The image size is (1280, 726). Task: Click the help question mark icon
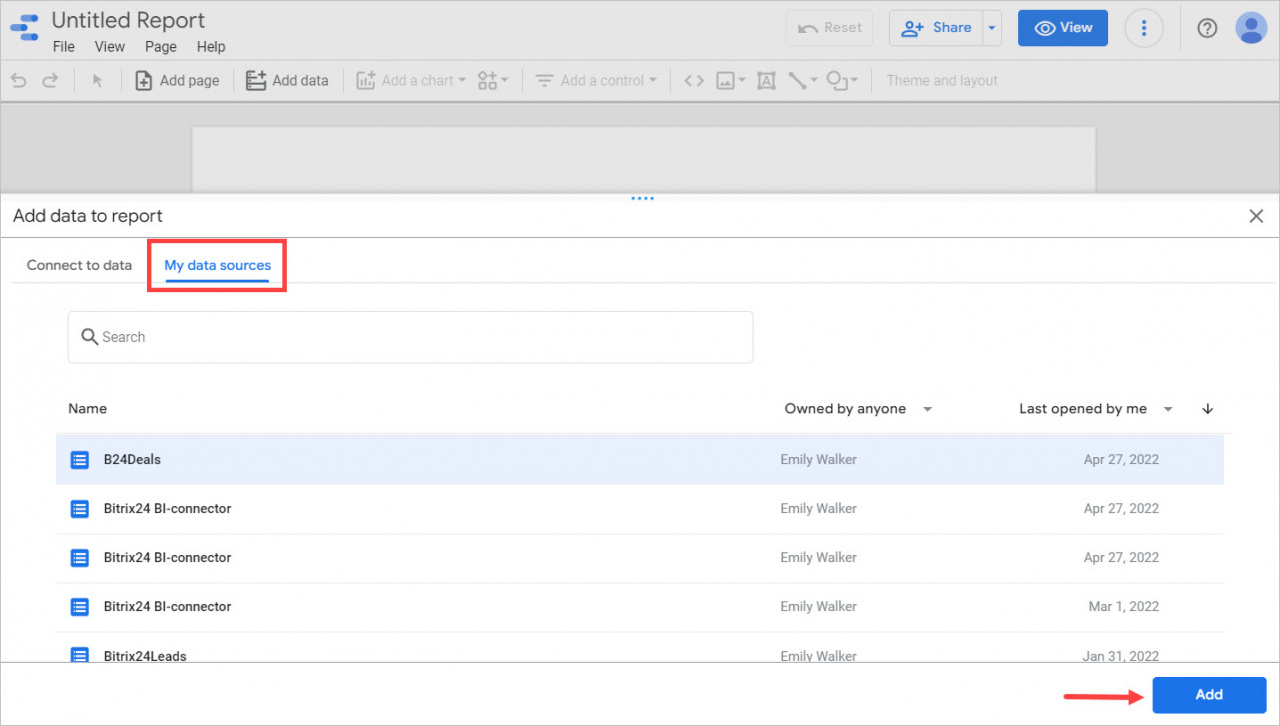(1207, 28)
